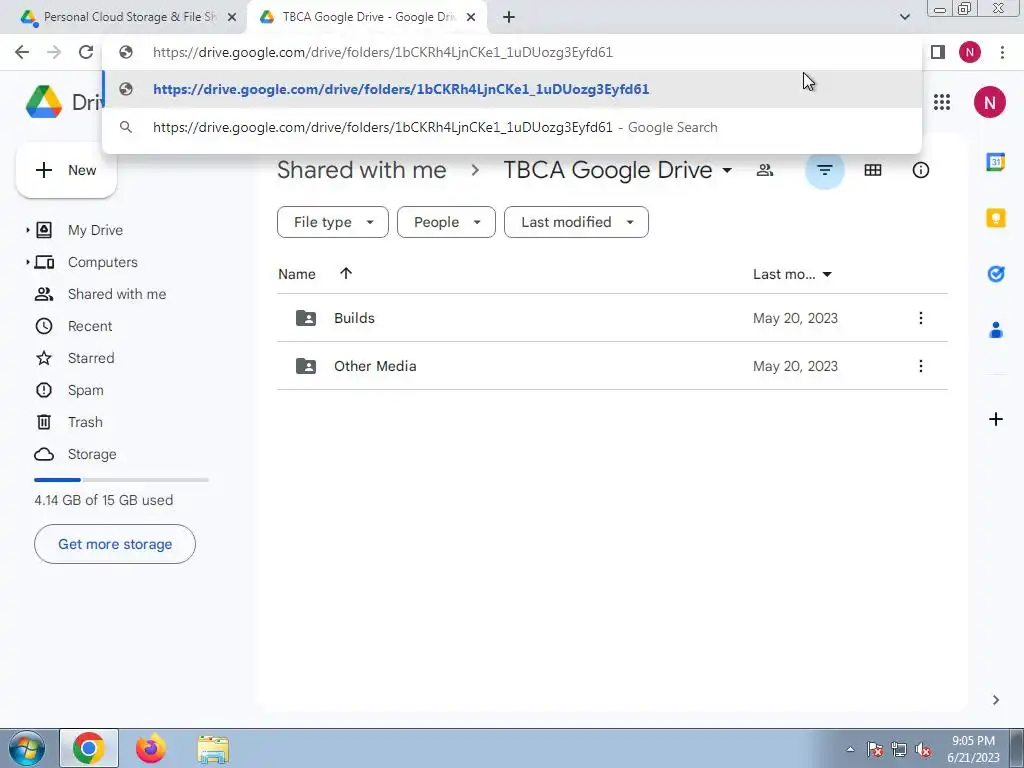The width and height of the screenshot is (1024, 768).
Task: Toggle the search filter chips button
Action: (824, 170)
